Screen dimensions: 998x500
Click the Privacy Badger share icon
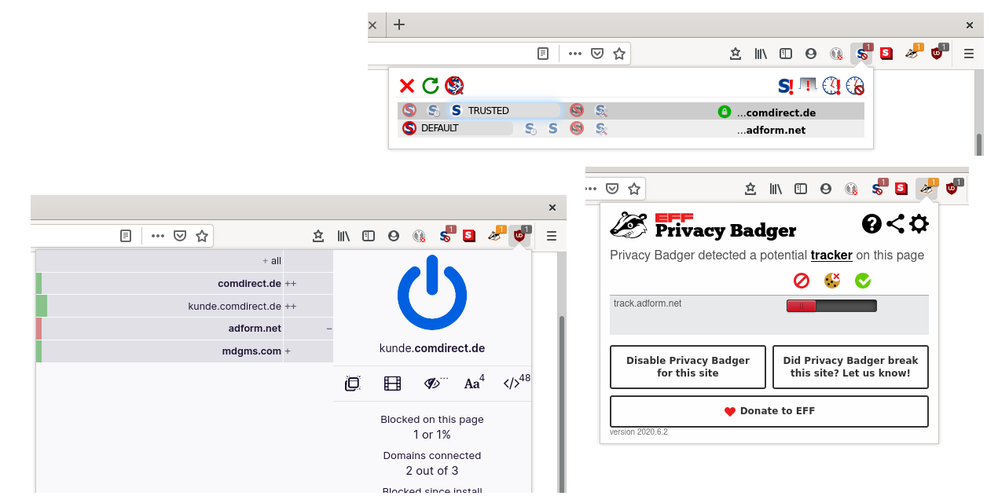point(895,224)
